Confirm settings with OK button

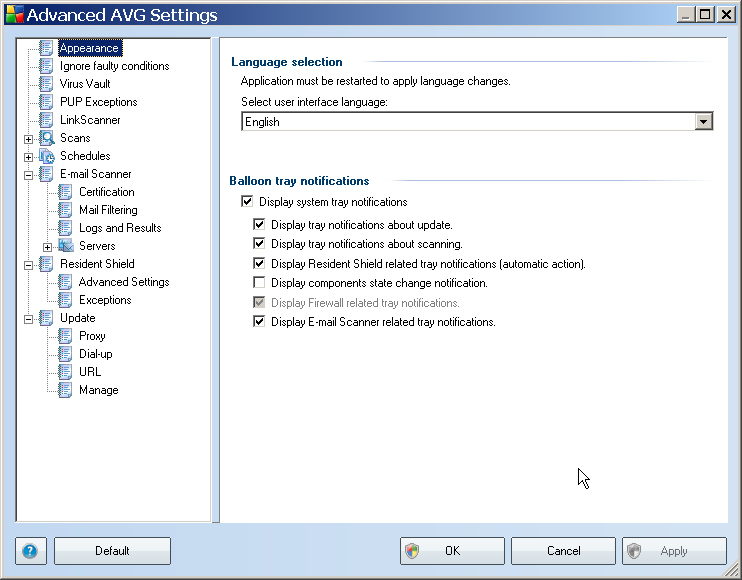[x=452, y=551]
